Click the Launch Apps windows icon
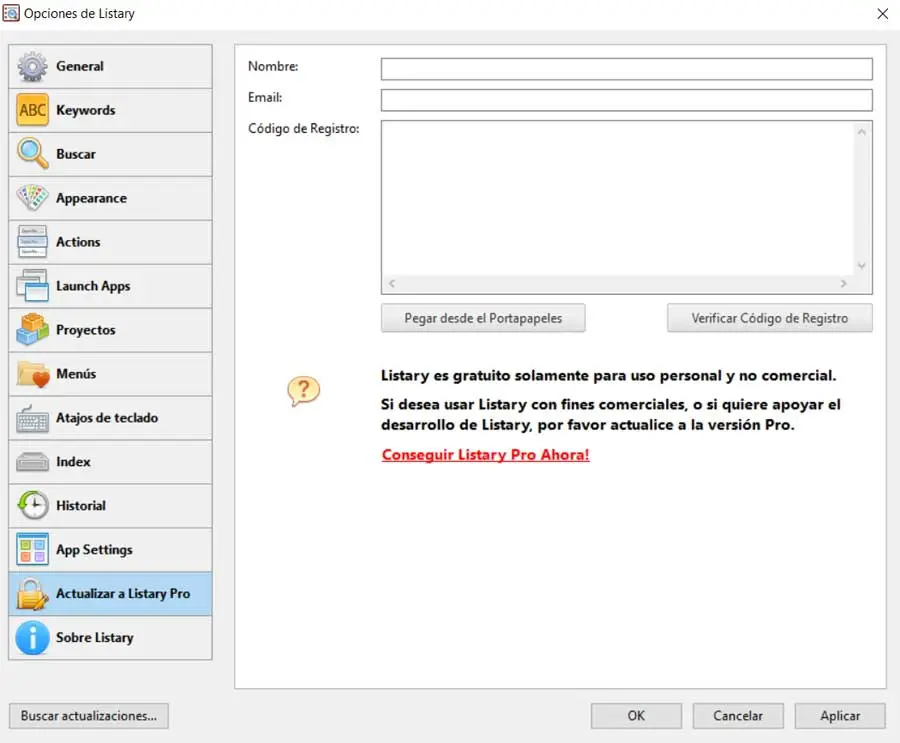Image resolution: width=900 pixels, height=743 pixels. pos(33,285)
